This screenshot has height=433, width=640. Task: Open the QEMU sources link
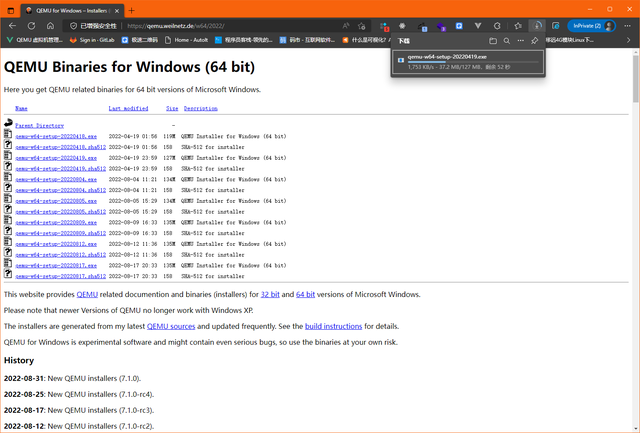pyautogui.click(x=171, y=326)
